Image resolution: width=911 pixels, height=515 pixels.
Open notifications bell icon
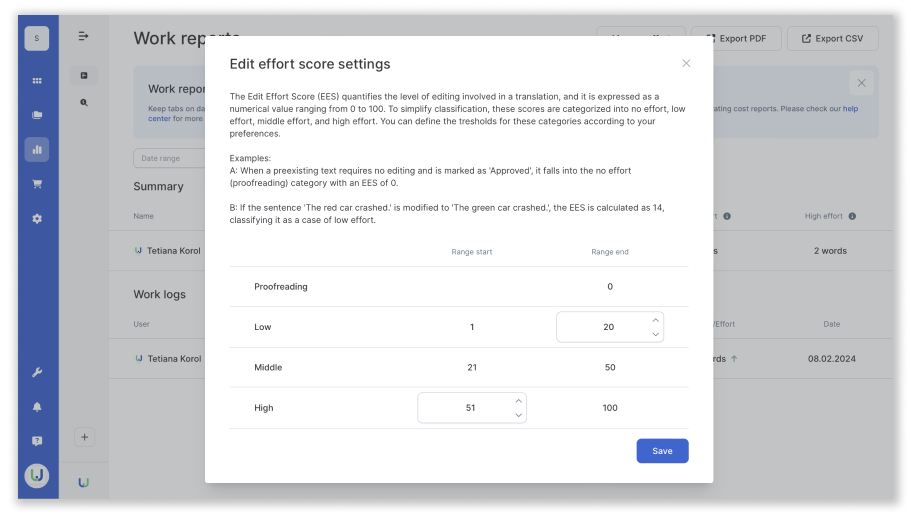(37, 407)
